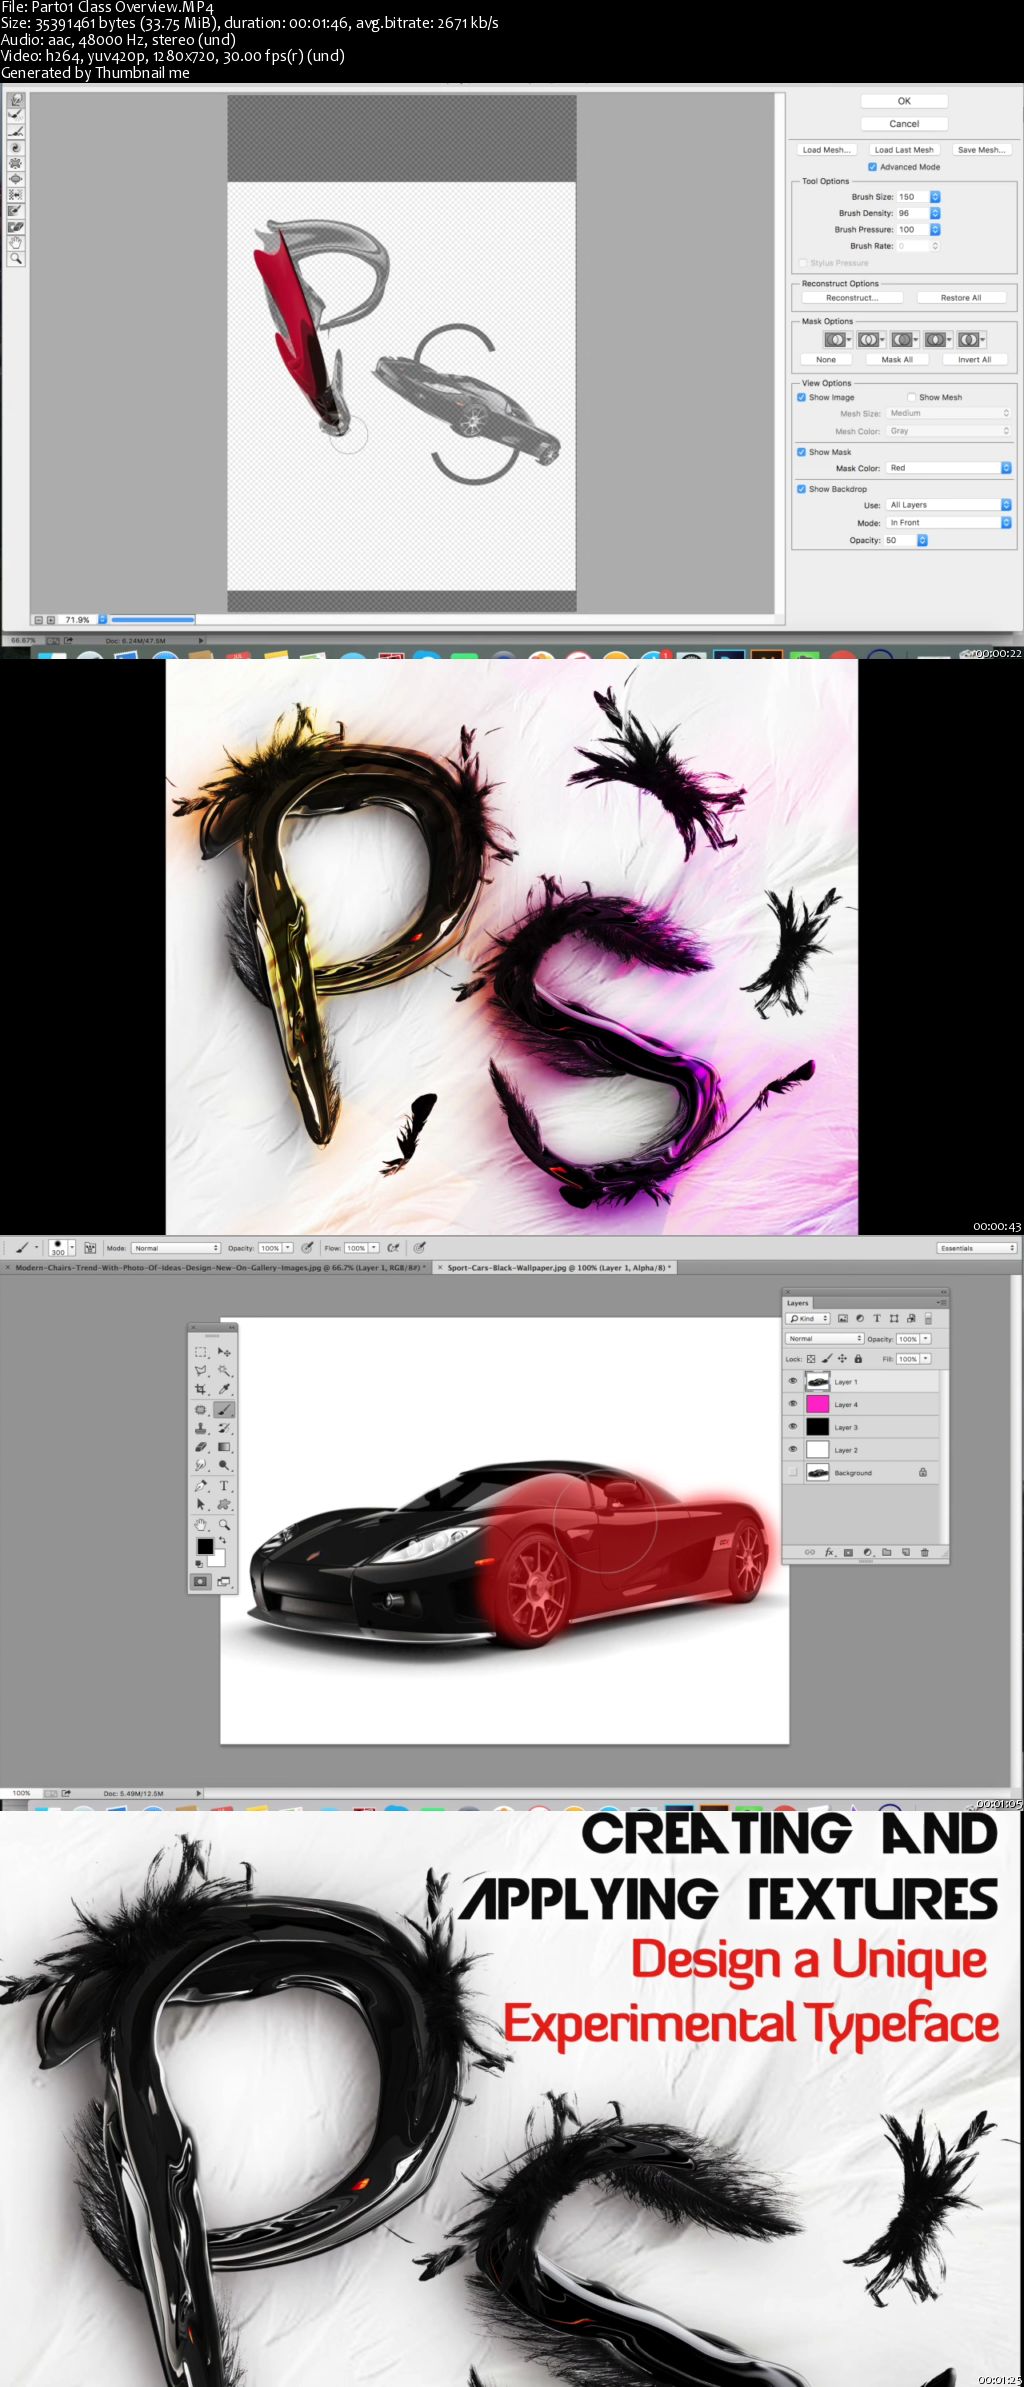
Task: Select the Zoom tool in Liquify toolbar
Action: pyautogui.click(x=16, y=259)
